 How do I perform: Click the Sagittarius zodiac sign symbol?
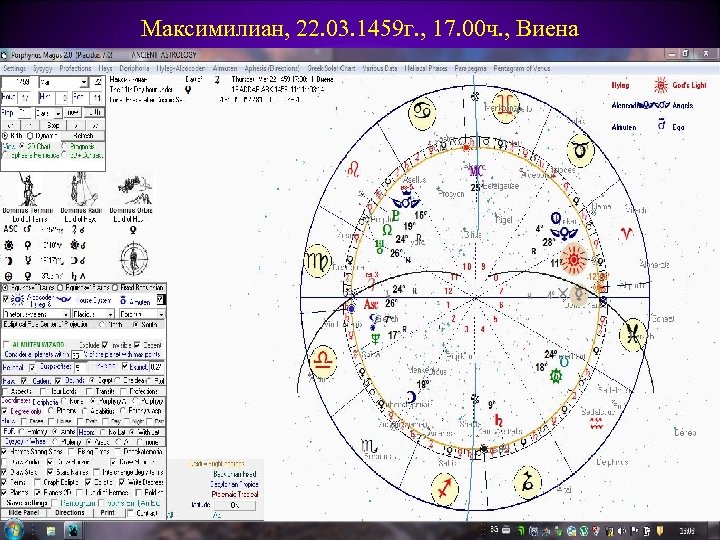pyautogui.click(x=444, y=489)
